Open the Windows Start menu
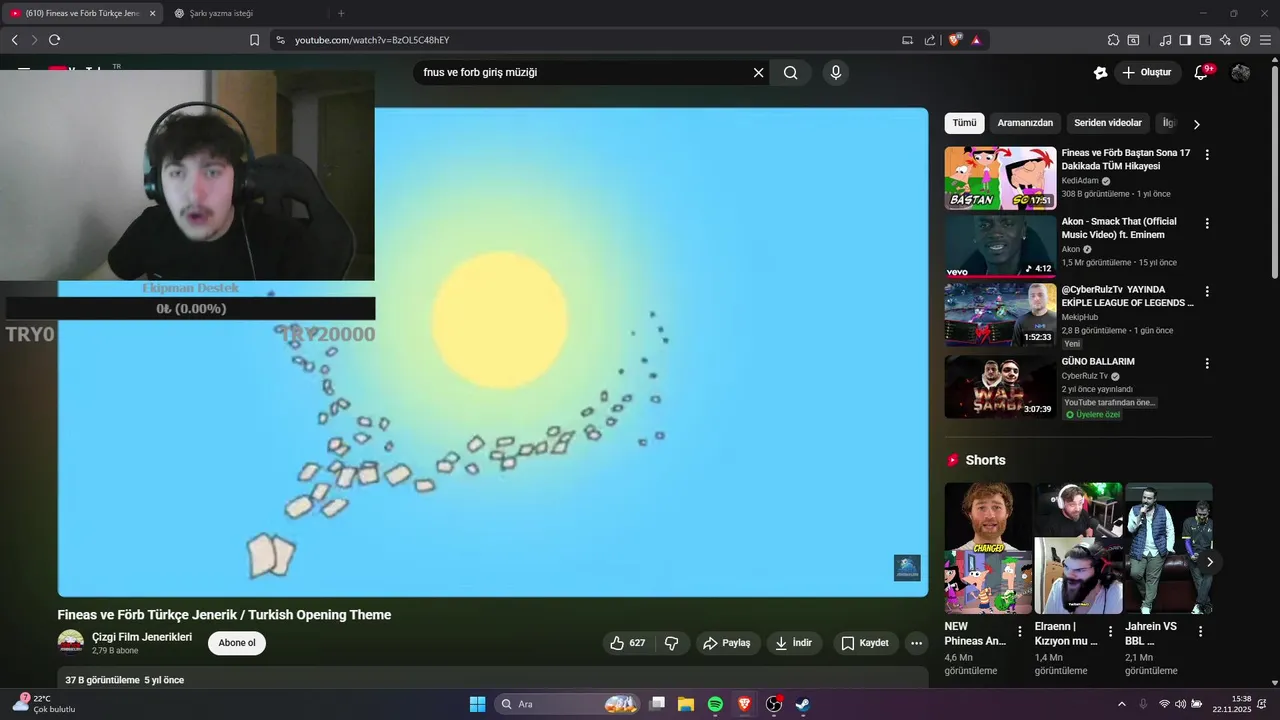 coord(477,704)
